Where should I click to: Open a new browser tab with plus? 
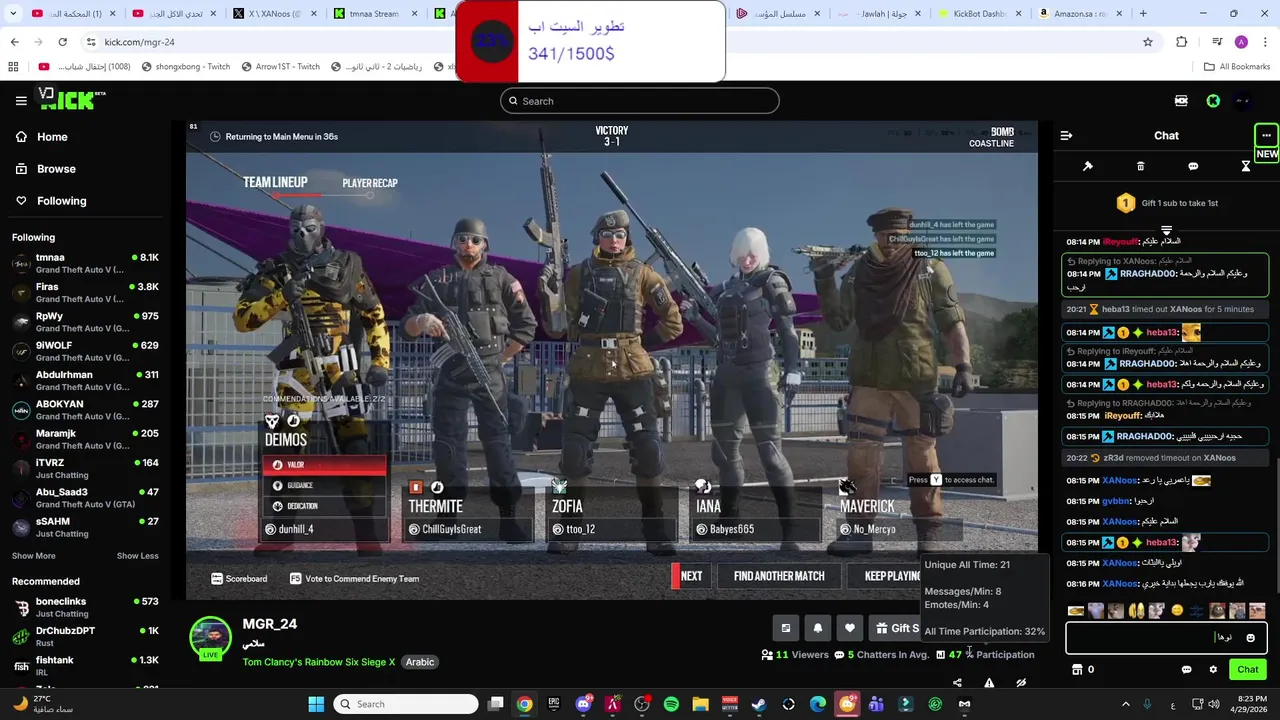(1143, 14)
